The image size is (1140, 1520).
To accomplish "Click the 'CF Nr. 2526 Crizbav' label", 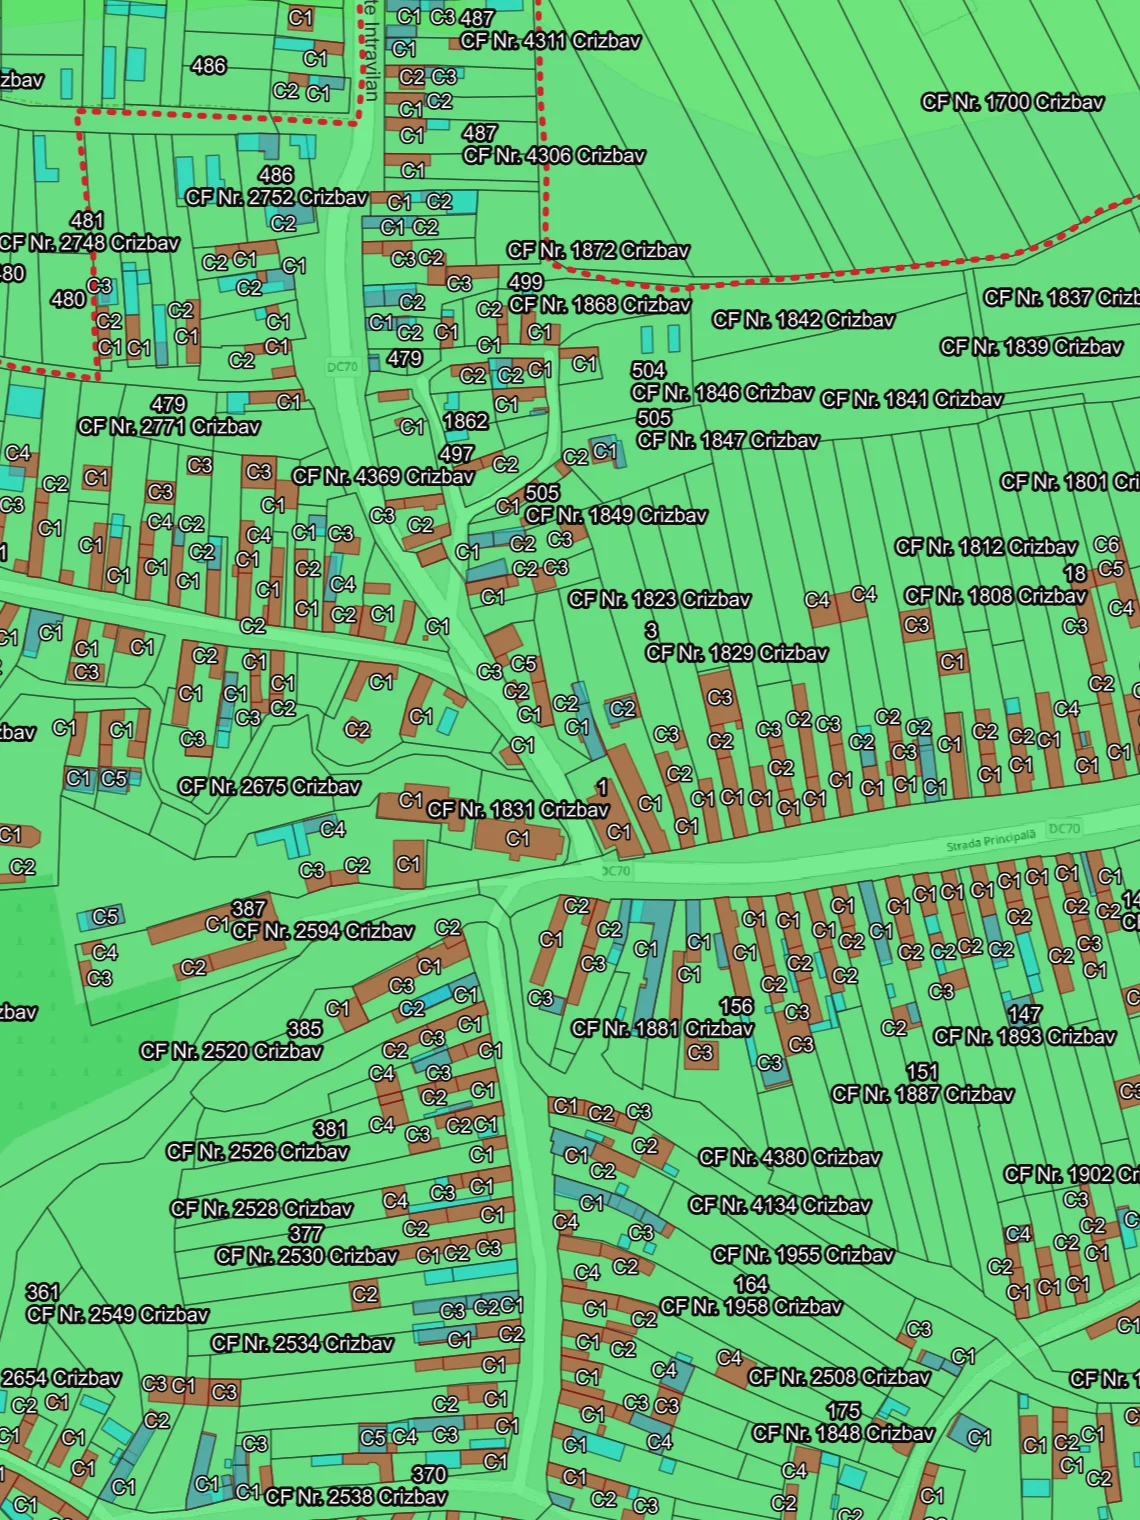I will click(x=258, y=1152).
